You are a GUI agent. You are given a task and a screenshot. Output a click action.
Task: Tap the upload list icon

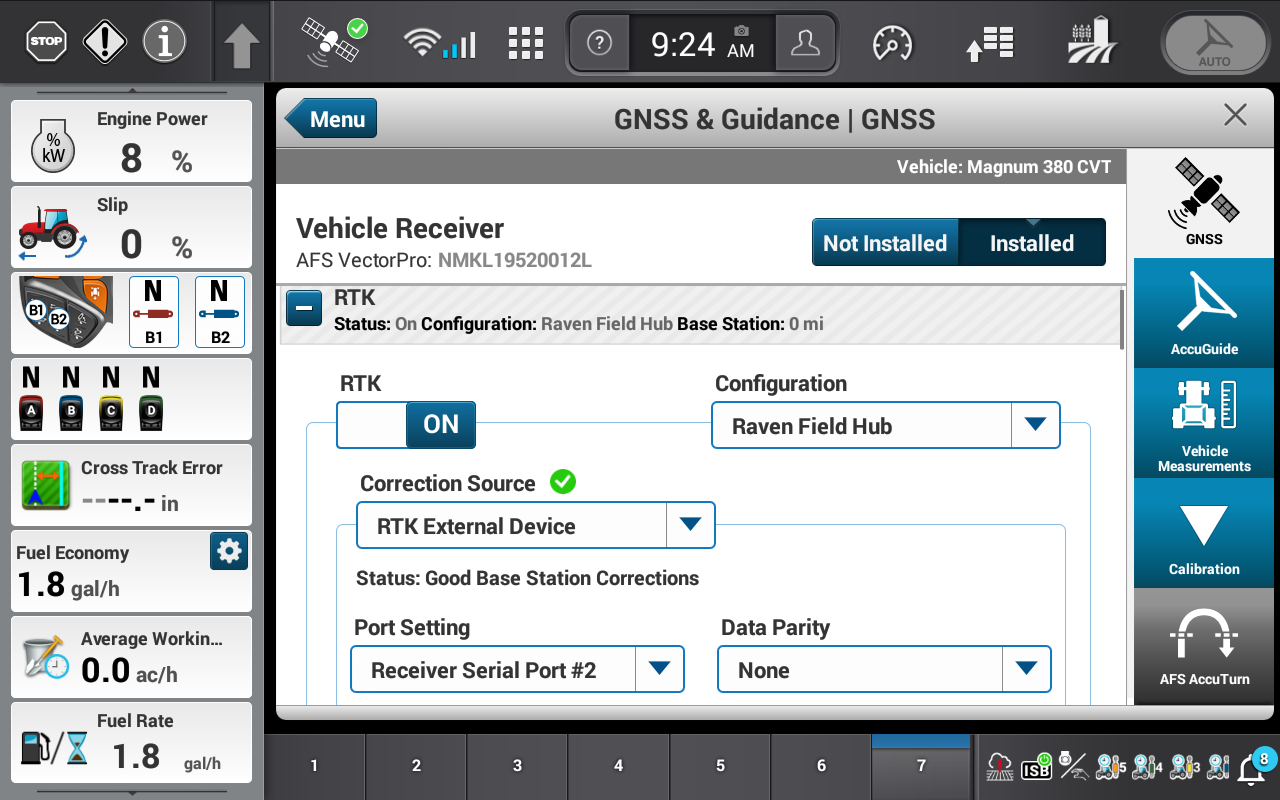[990, 43]
